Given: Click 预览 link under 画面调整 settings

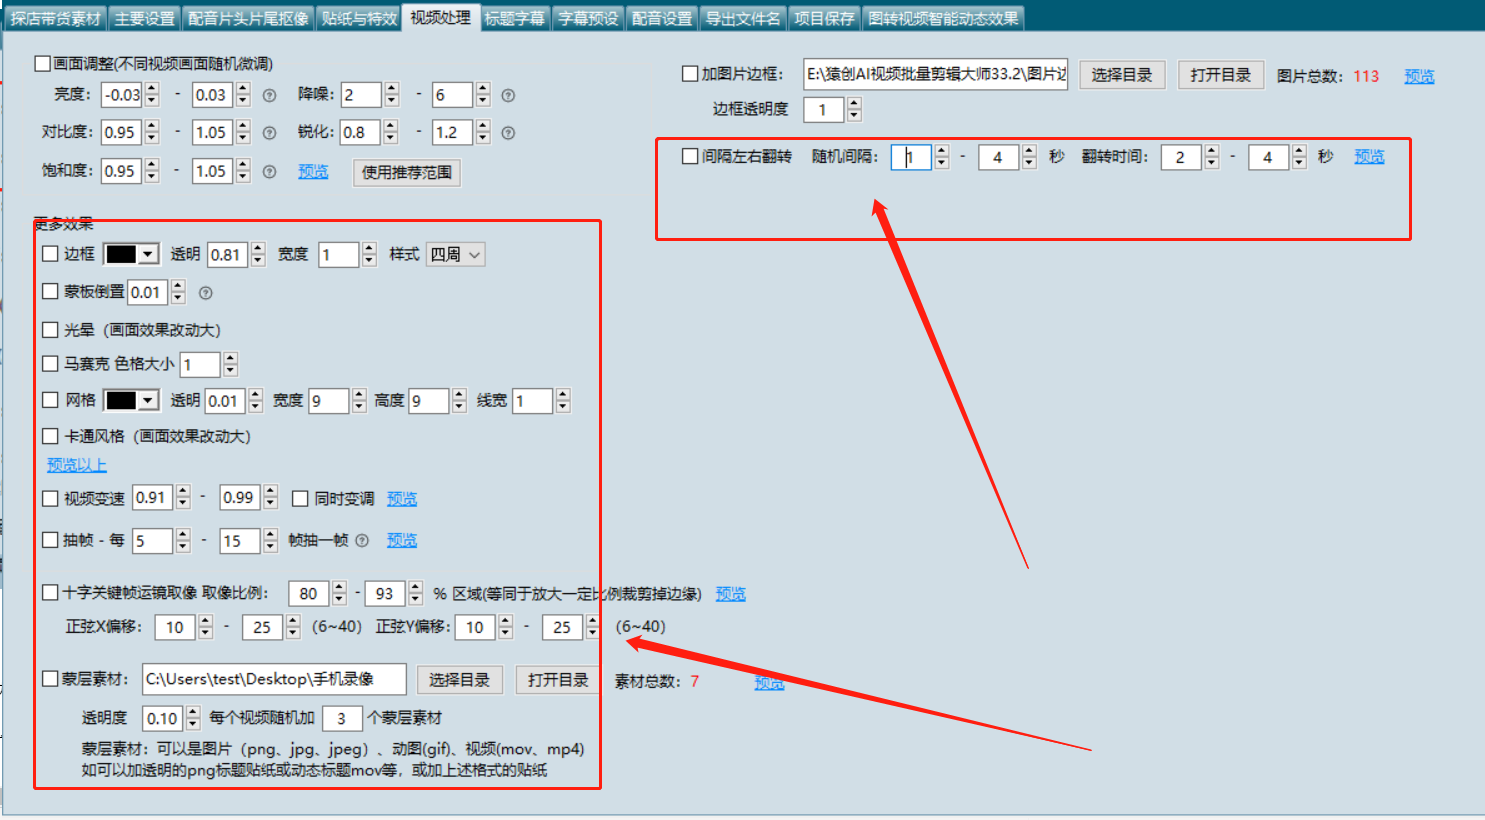Looking at the screenshot, I should (x=313, y=171).
